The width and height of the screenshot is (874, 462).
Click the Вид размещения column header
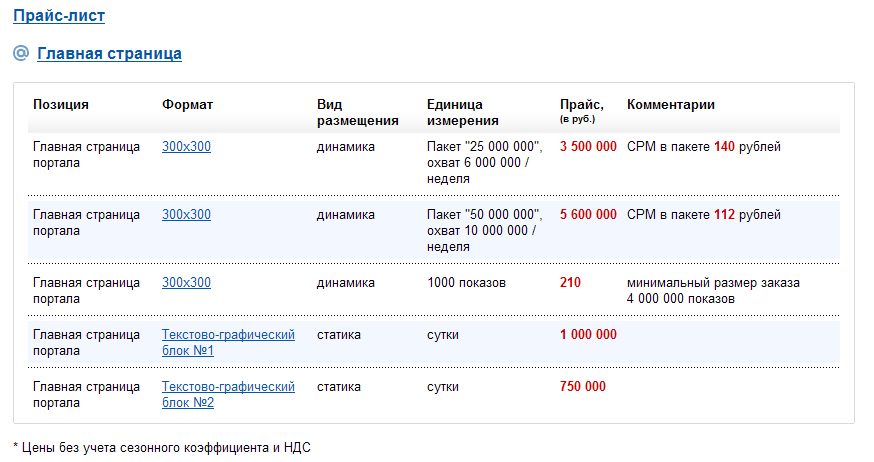[357, 113]
